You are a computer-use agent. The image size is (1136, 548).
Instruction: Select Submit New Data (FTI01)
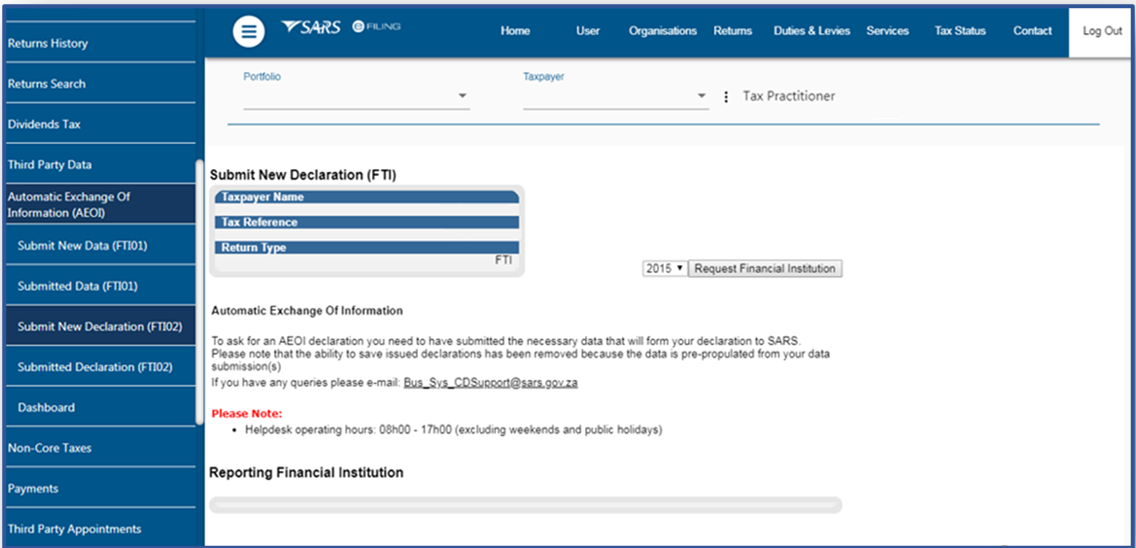[82, 246]
